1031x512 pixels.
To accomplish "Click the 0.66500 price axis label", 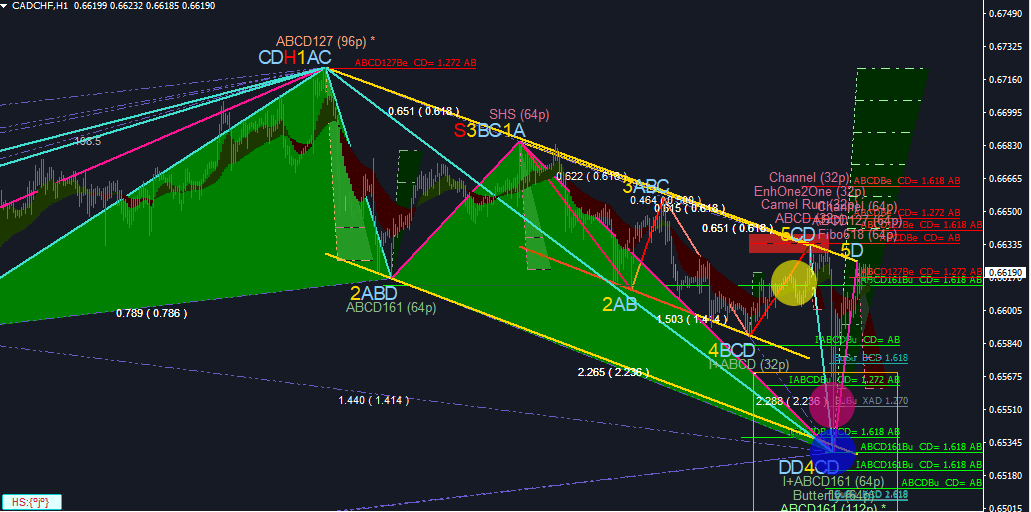I will [x=1006, y=212].
